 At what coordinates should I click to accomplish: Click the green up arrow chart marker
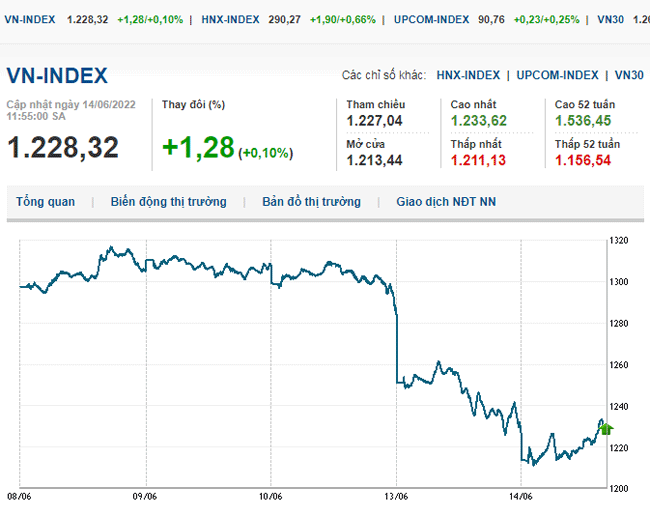click(605, 428)
